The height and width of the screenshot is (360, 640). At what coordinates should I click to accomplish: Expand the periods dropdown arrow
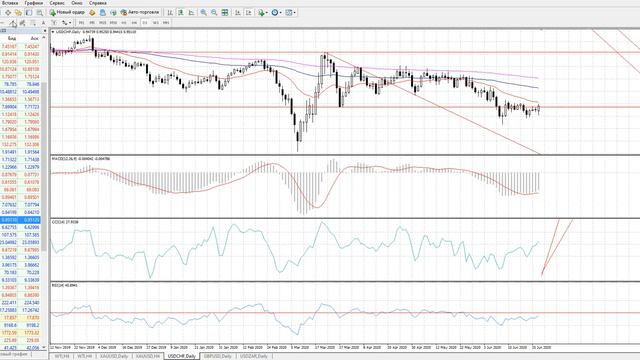coord(280,13)
